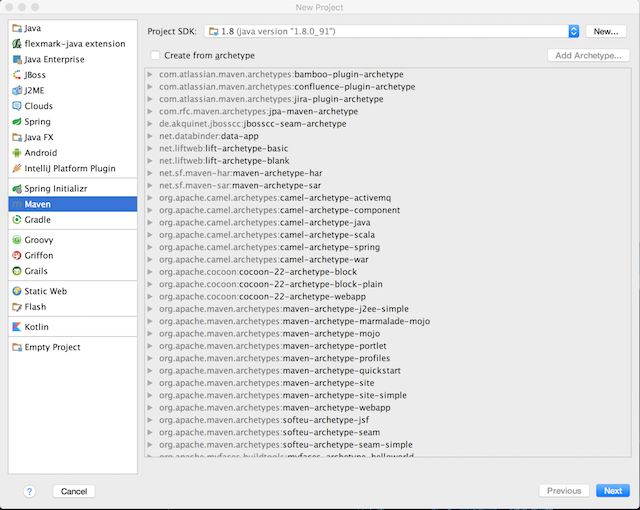
Task: Select maven-archetype-j2ee-simple row
Action: pyautogui.click(x=388, y=309)
